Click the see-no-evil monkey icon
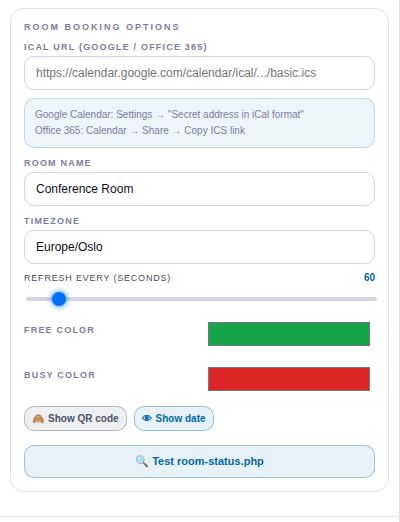 38,418
